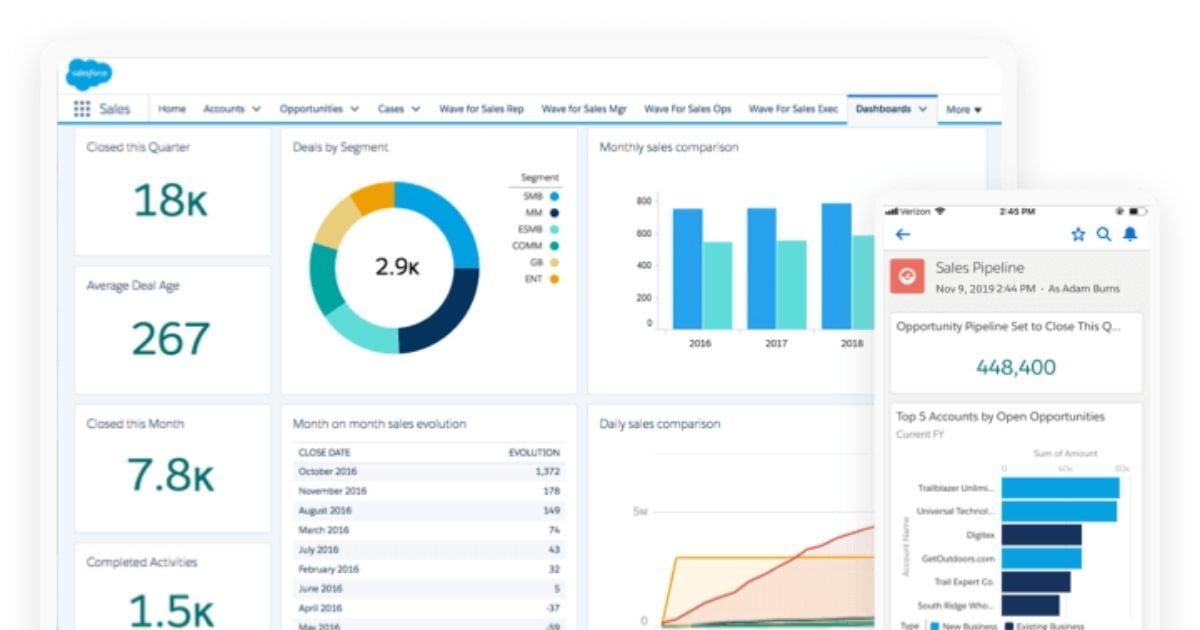The image size is (1200, 630).
Task: Open the app launcher grid icon
Action: [x=82, y=109]
